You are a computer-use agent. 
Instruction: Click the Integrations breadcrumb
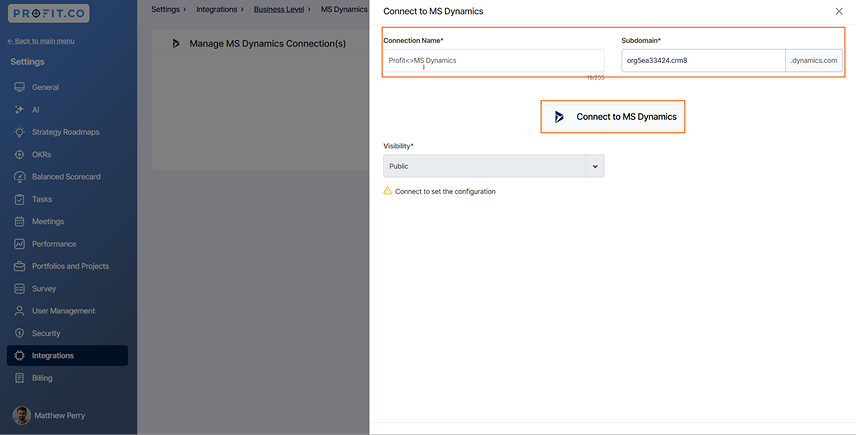click(217, 9)
